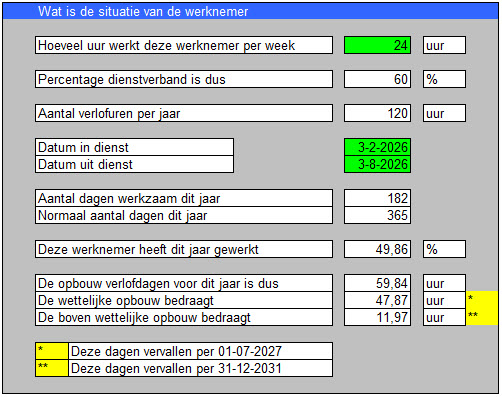The image size is (502, 397).
Task: Click the 'uur' unit next to the value 59,84
Action: pyautogui.click(x=444, y=283)
